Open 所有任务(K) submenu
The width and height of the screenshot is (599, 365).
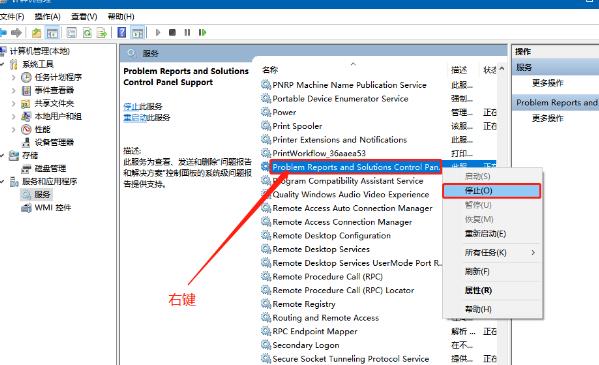point(492,253)
